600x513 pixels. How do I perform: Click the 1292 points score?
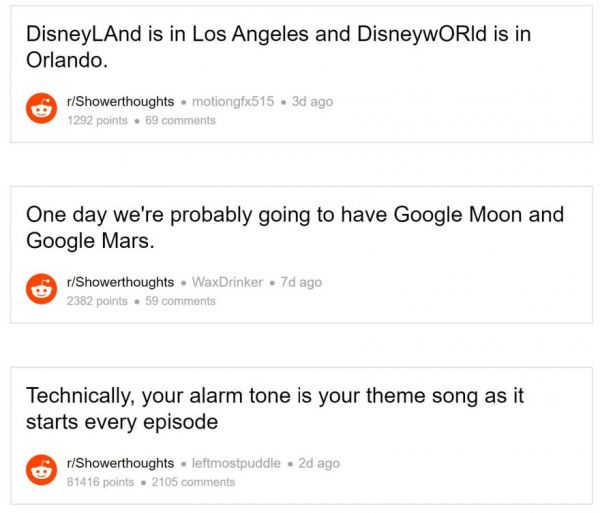click(97, 121)
